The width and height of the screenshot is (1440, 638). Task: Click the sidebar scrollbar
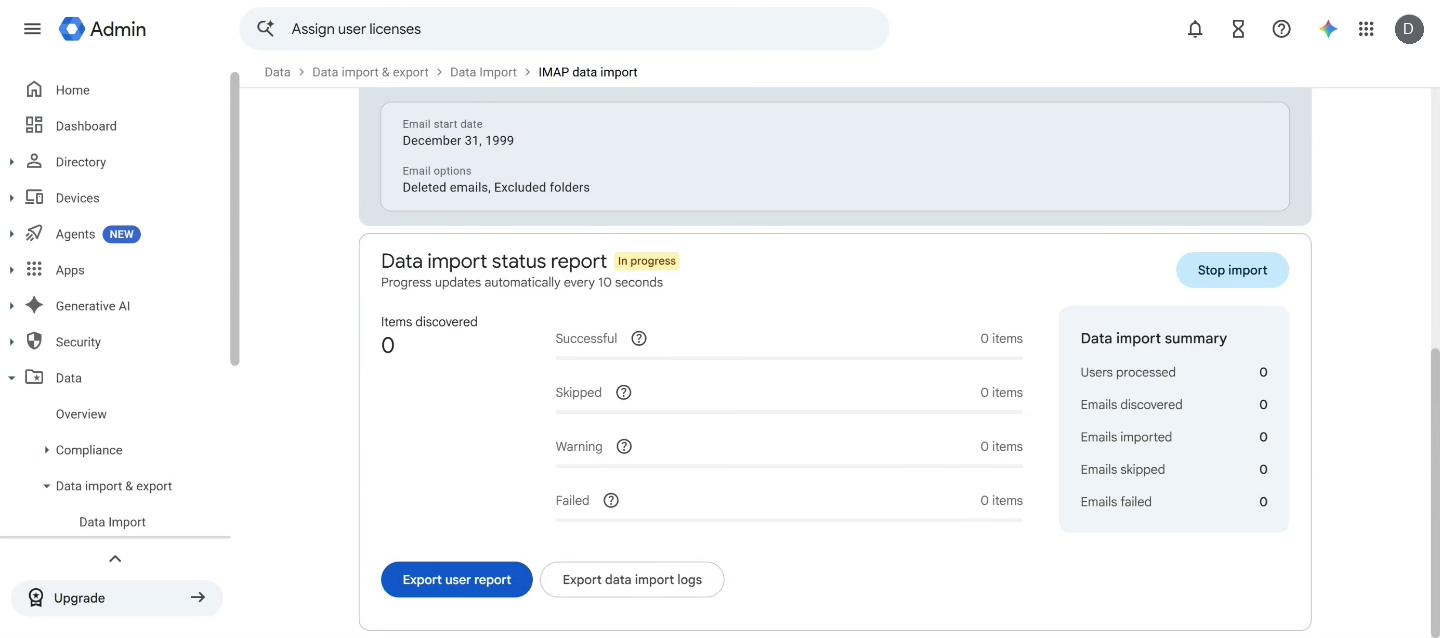pos(235,218)
